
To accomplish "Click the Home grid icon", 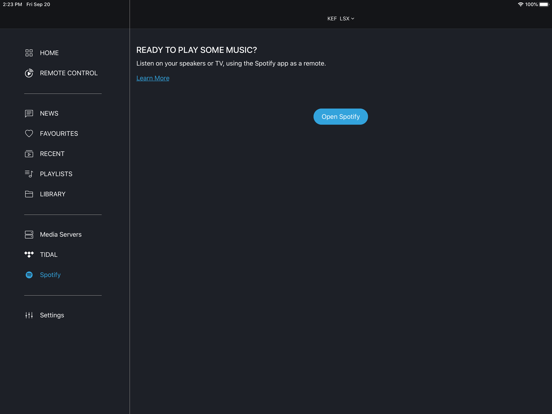I will point(29,53).
